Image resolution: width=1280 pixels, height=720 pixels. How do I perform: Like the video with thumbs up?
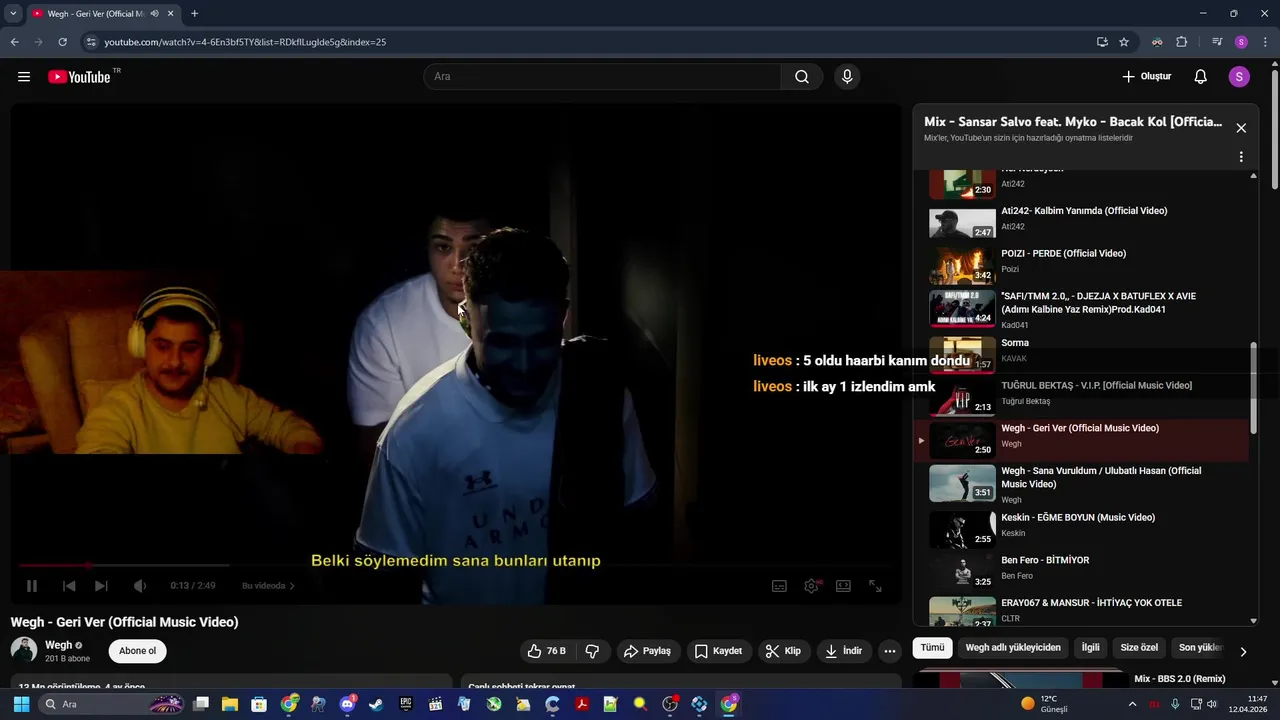pyautogui.click(x=547, y=651)
